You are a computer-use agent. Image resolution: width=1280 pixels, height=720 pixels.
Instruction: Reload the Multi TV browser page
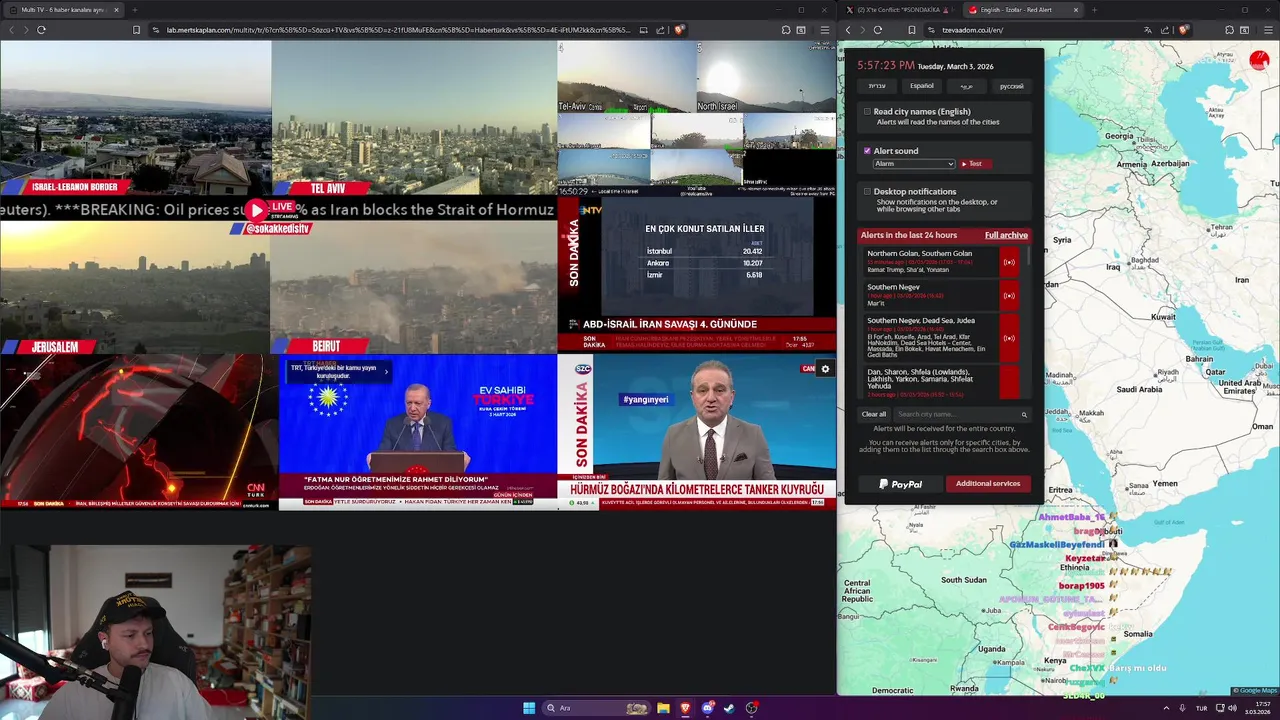(x=41, y=30)
